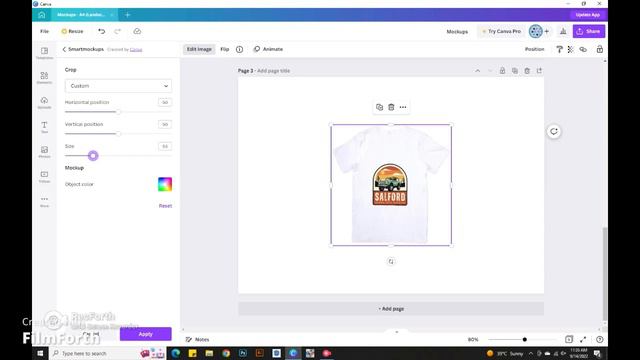Enter fullscreen presentation mode

point(583,339)
